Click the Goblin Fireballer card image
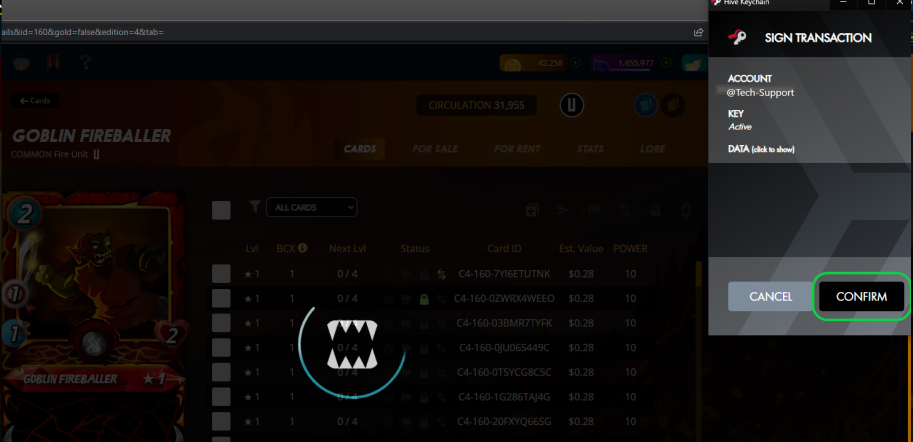The image size is (913, 442). [x=93, y=317]
